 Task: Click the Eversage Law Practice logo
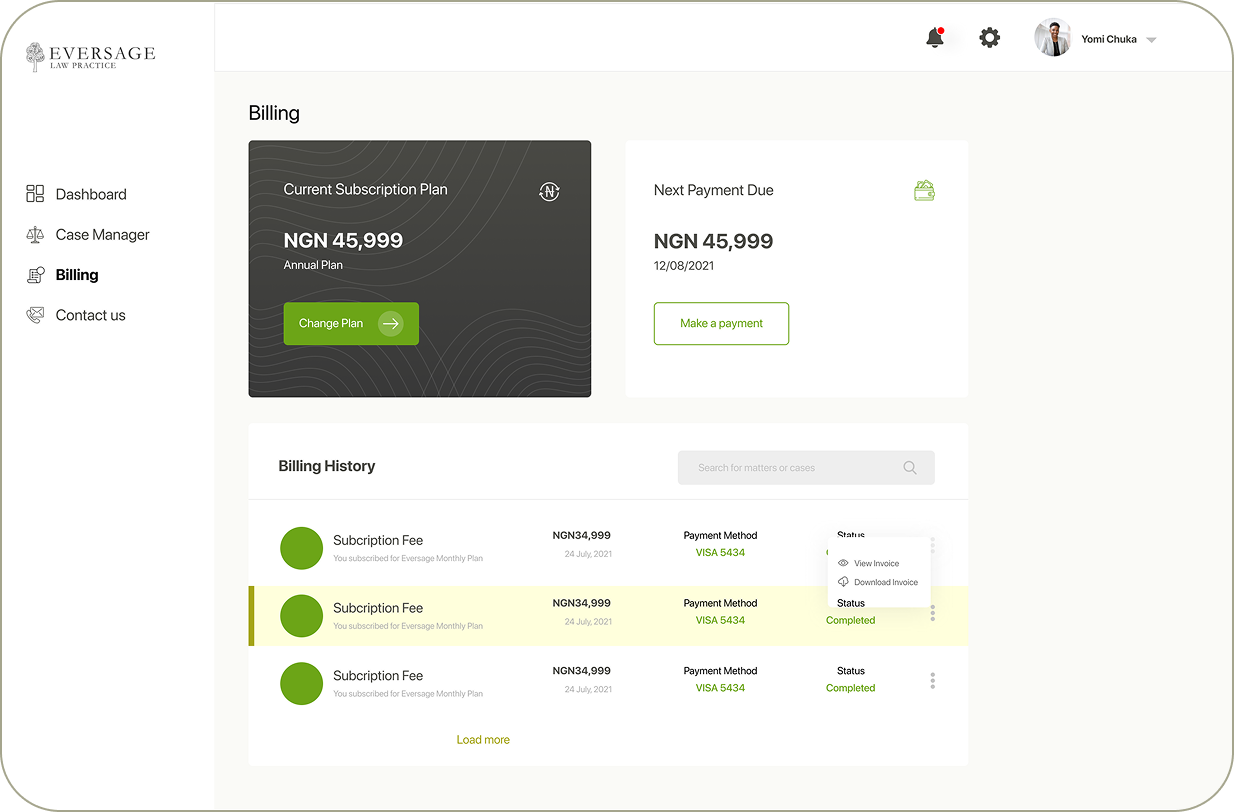pyautogui.click(x=90, y=57)
